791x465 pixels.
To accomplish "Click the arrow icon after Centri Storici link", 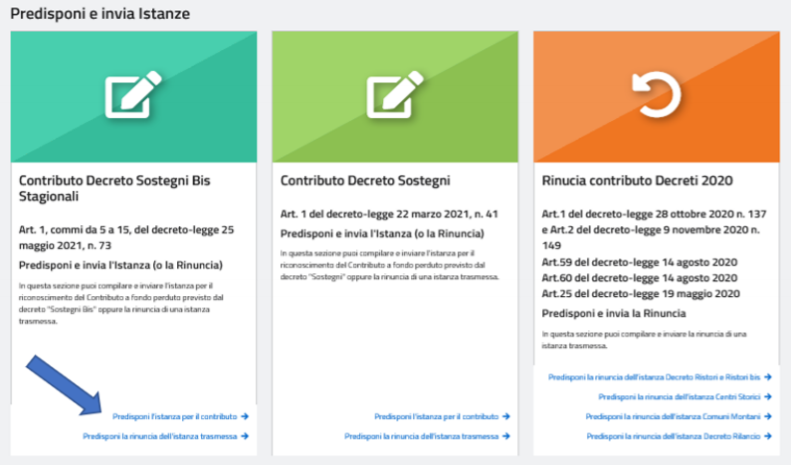I will pos(767,397).
